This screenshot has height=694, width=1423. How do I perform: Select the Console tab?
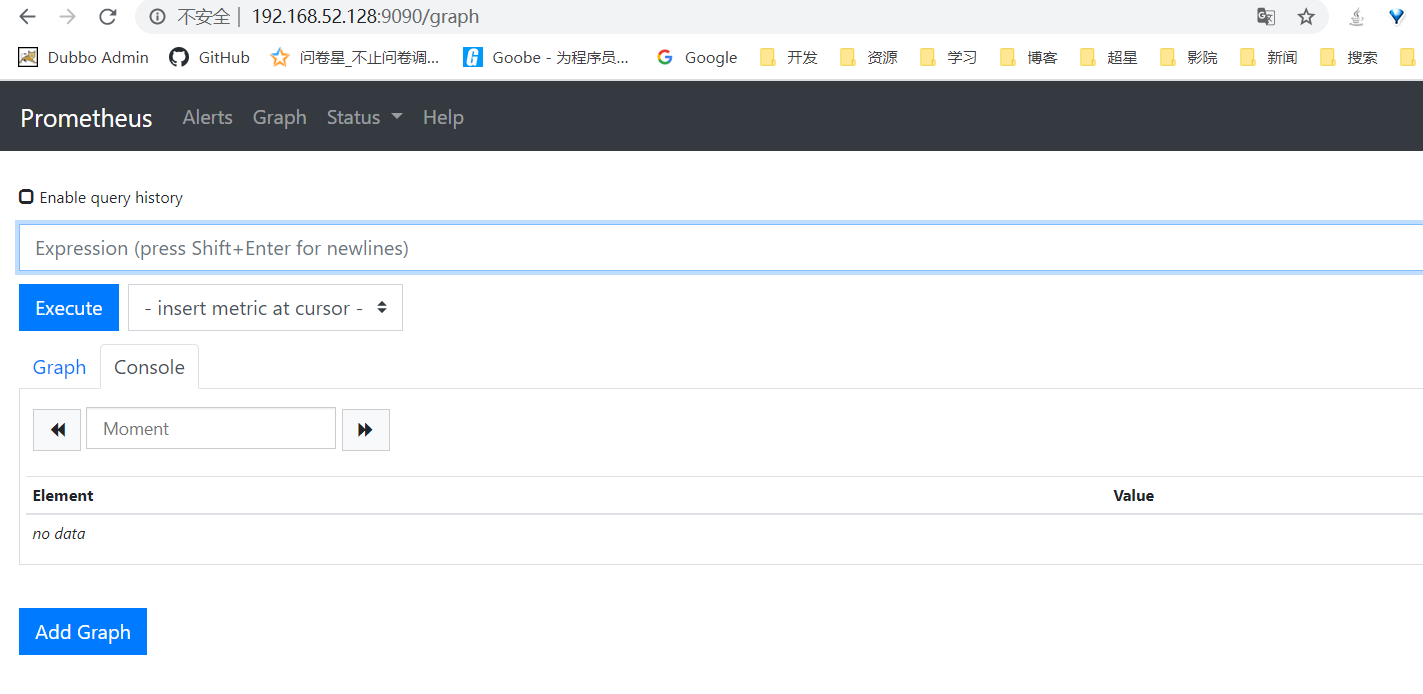point(149,367)
